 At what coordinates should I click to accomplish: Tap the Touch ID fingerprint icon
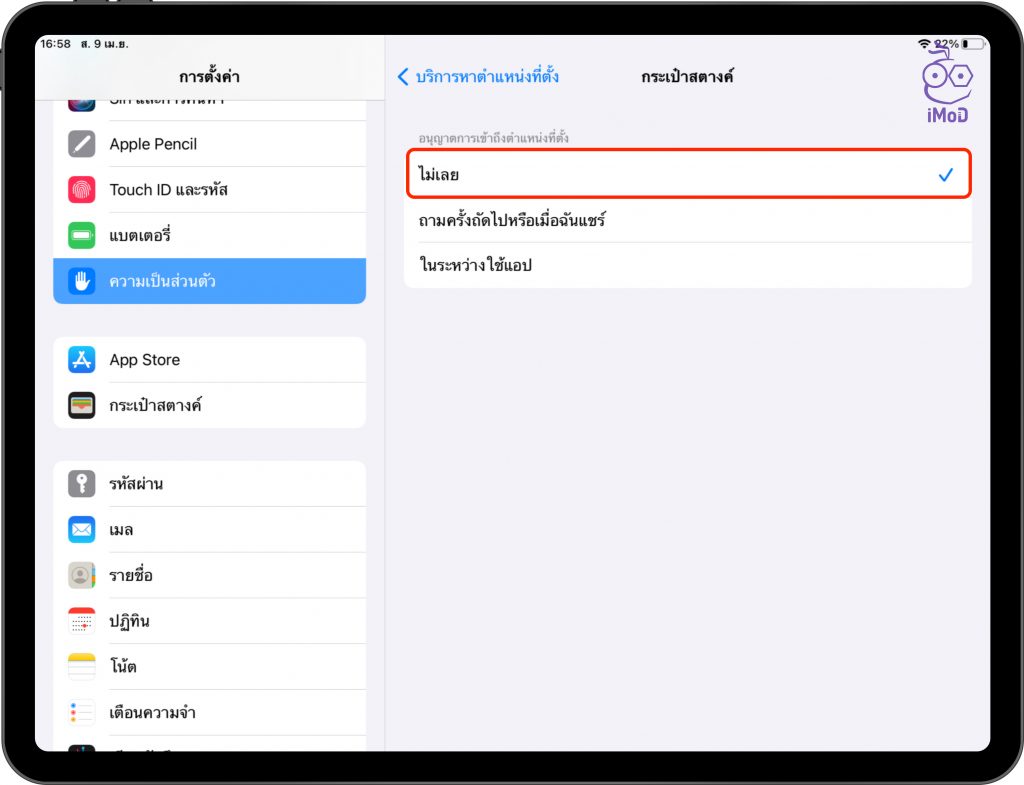[82, 190]
